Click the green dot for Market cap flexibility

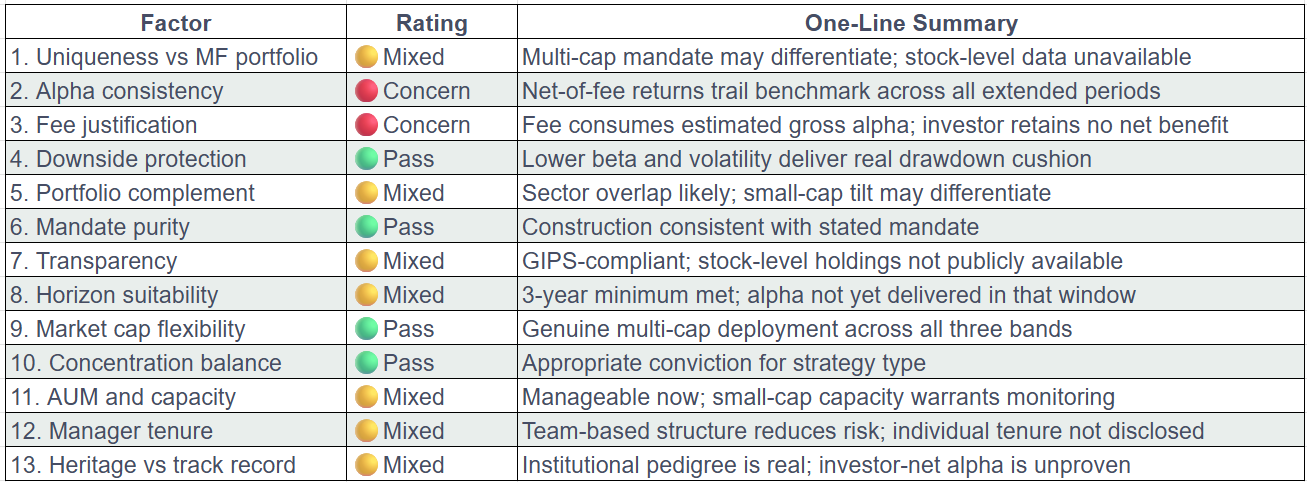tap(367, 329)
